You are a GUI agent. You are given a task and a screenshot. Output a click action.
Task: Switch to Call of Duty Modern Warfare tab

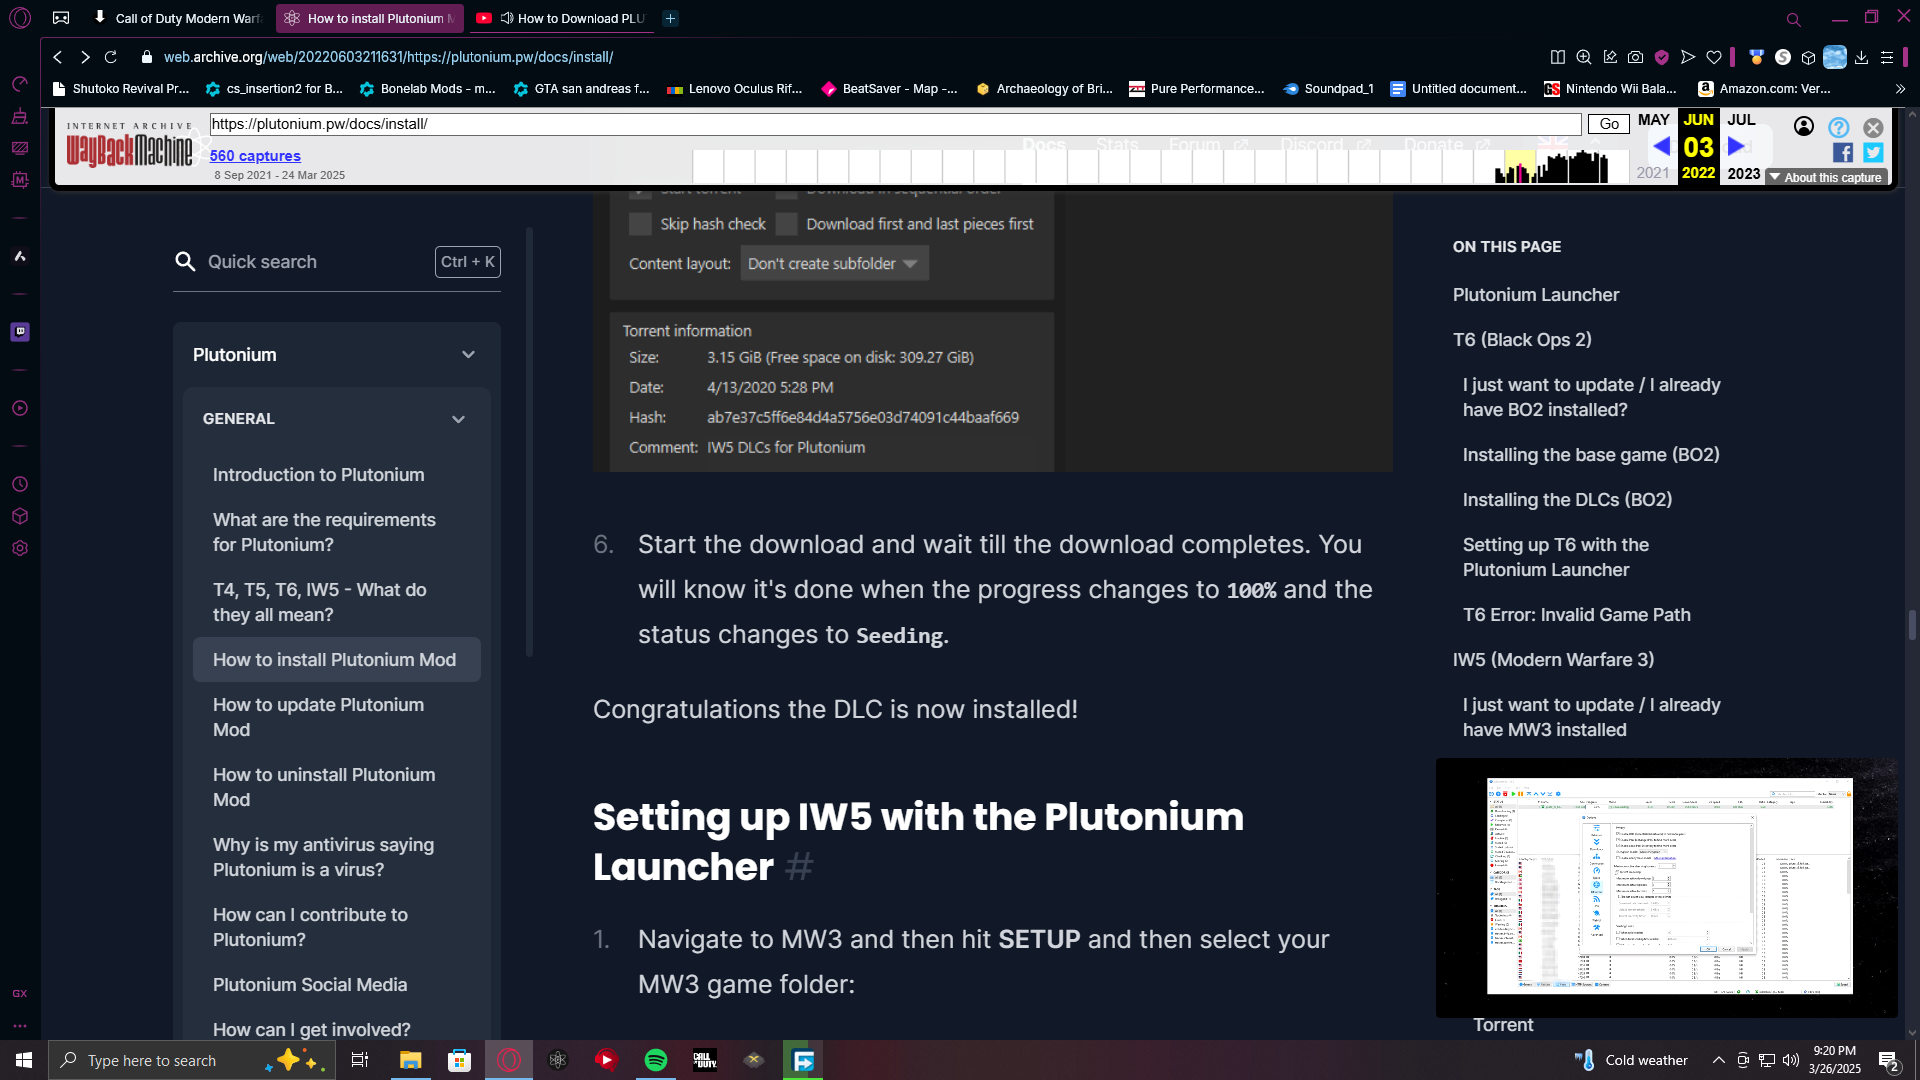pyautogui.click(x=186, y=18)
